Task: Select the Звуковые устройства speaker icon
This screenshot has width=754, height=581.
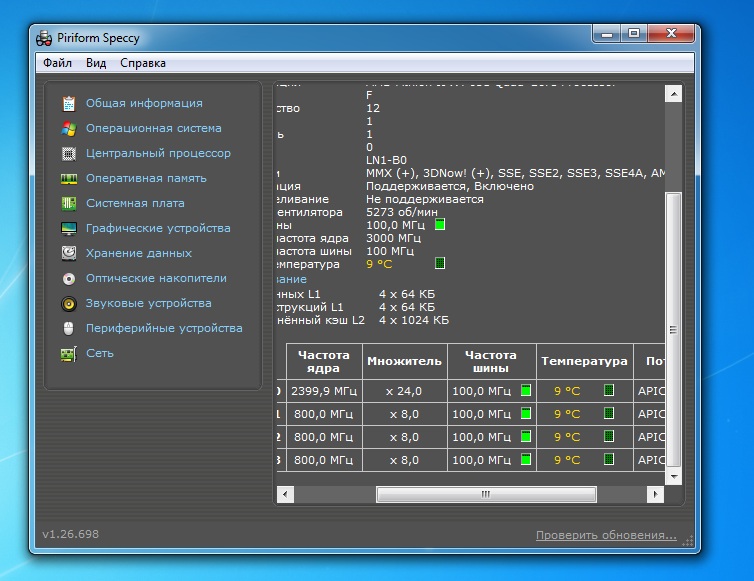Action: pyautogui.click(x=68, y=303)
